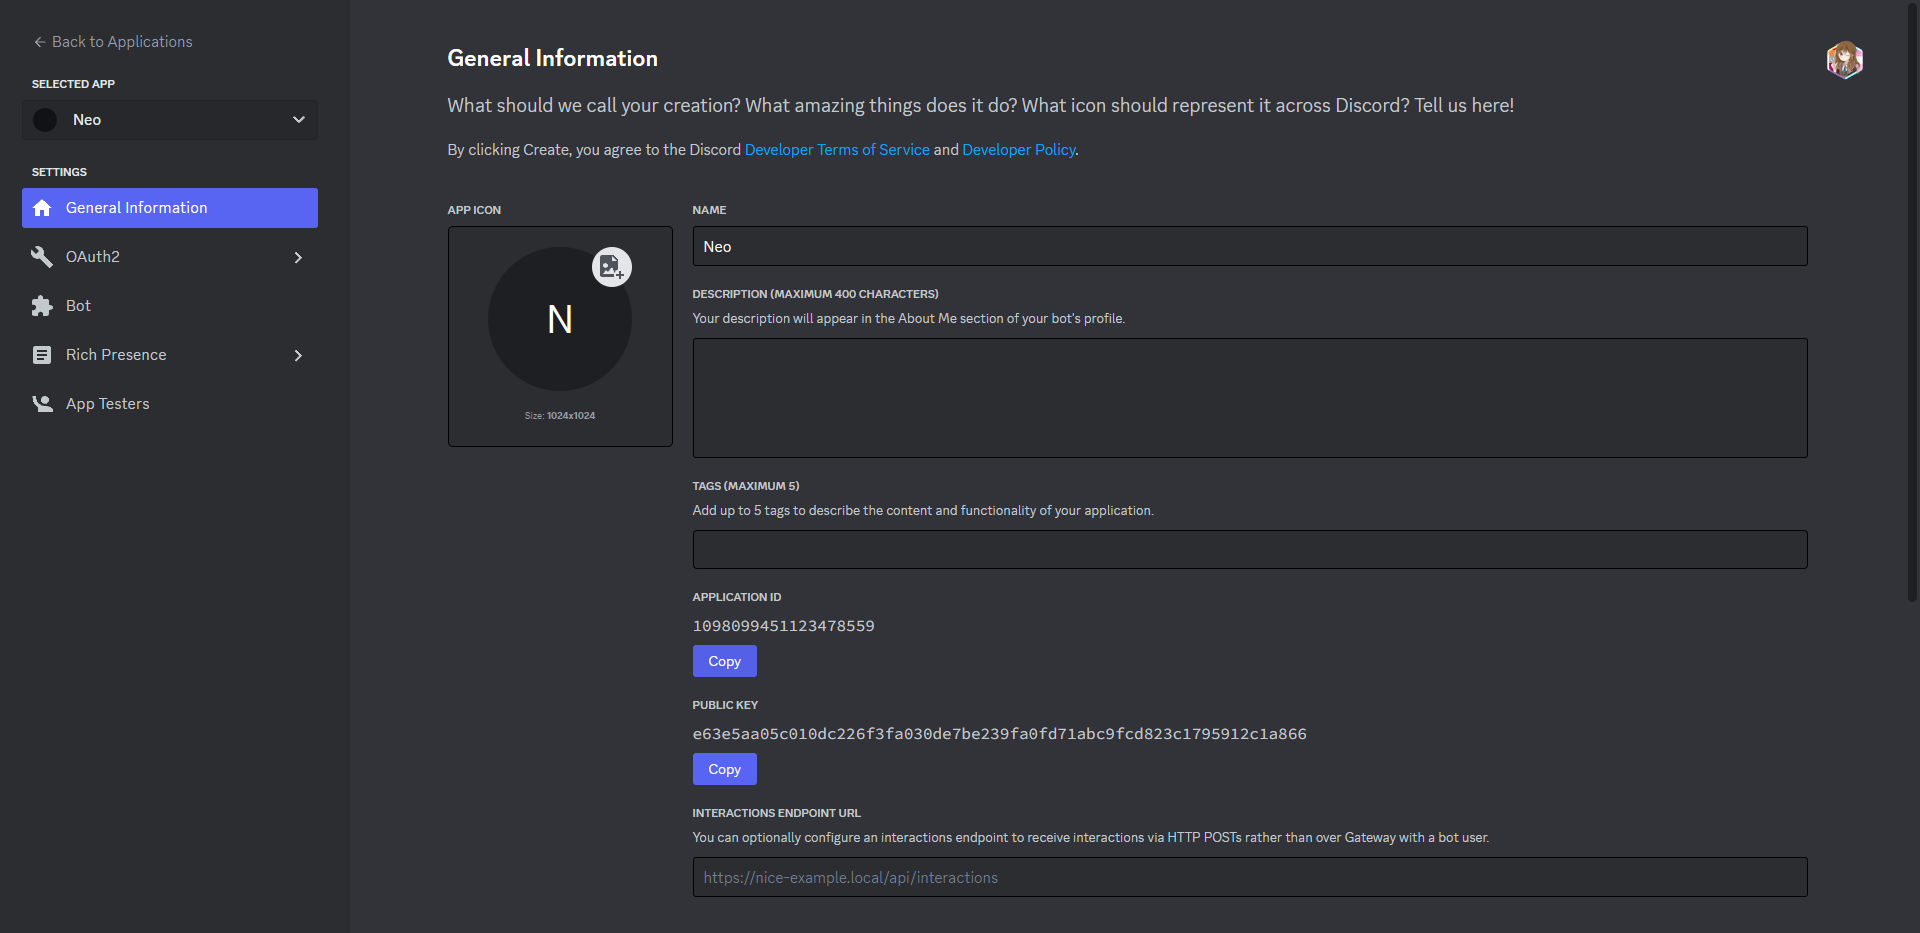
Task: Open the user avatar profile menu
Action: (1845, 60)
